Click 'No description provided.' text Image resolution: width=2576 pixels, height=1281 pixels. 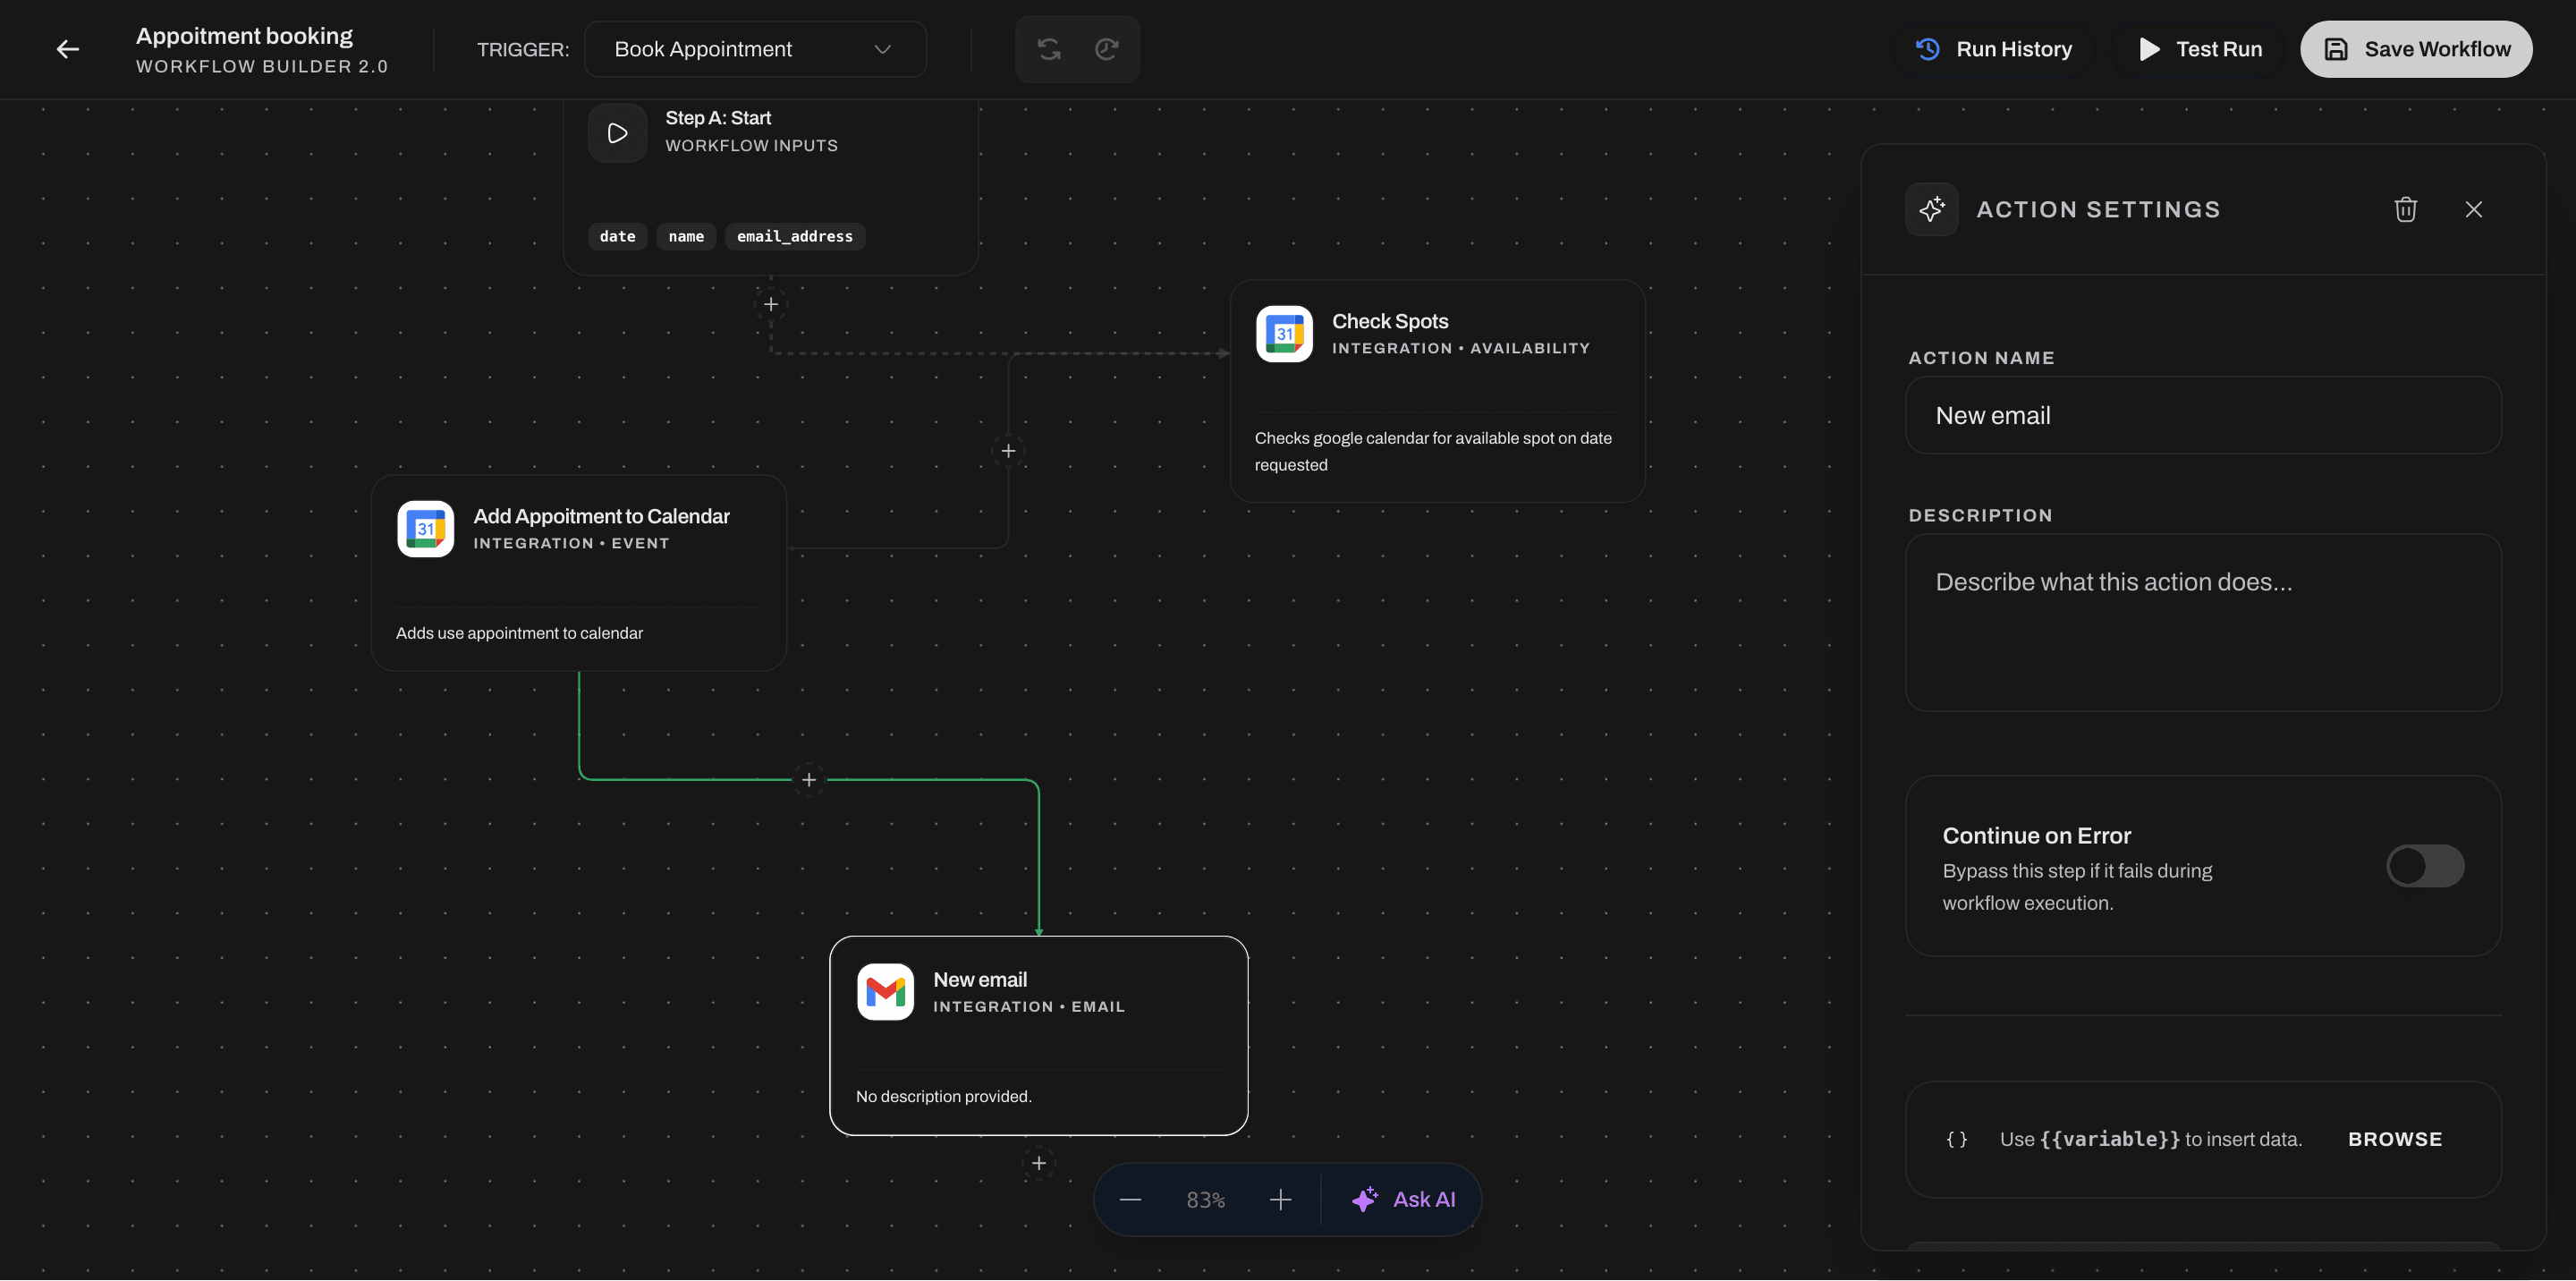point(944,1096)
